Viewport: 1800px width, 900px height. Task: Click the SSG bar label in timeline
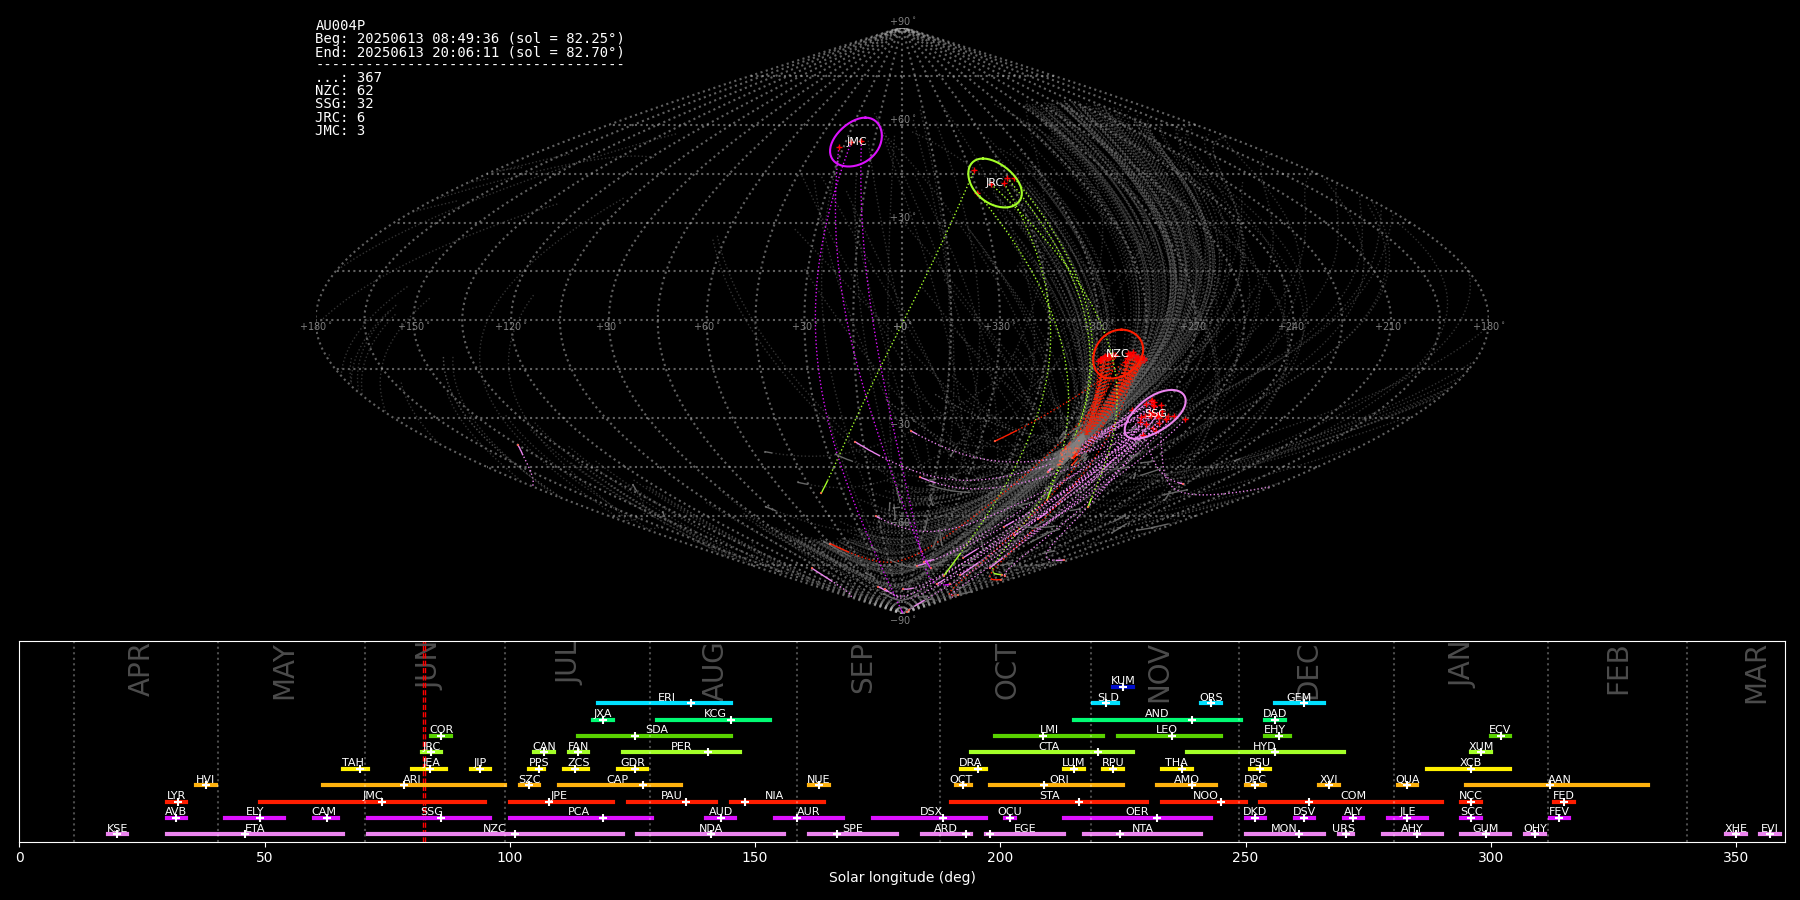coord(431,812)
